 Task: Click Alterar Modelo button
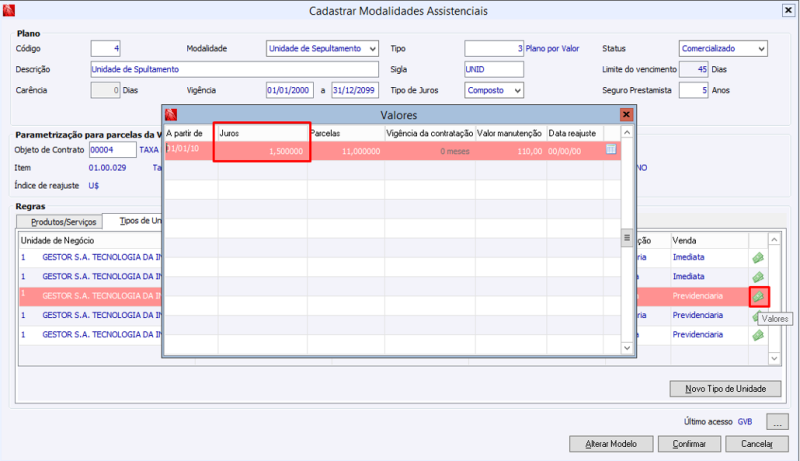pyautogui.click(x=611, y=444)
